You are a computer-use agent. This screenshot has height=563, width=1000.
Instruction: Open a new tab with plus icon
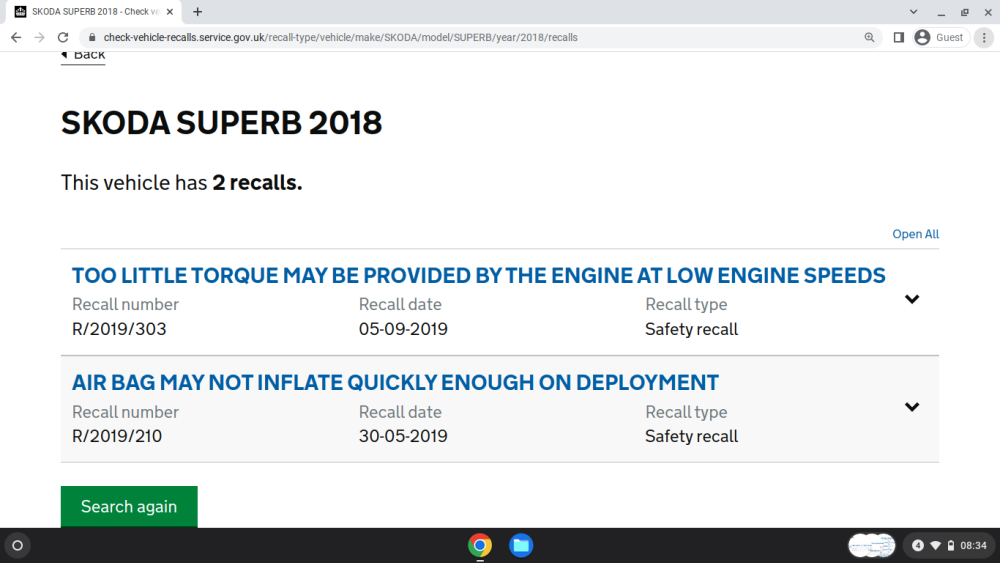click(x=198, y=11)
